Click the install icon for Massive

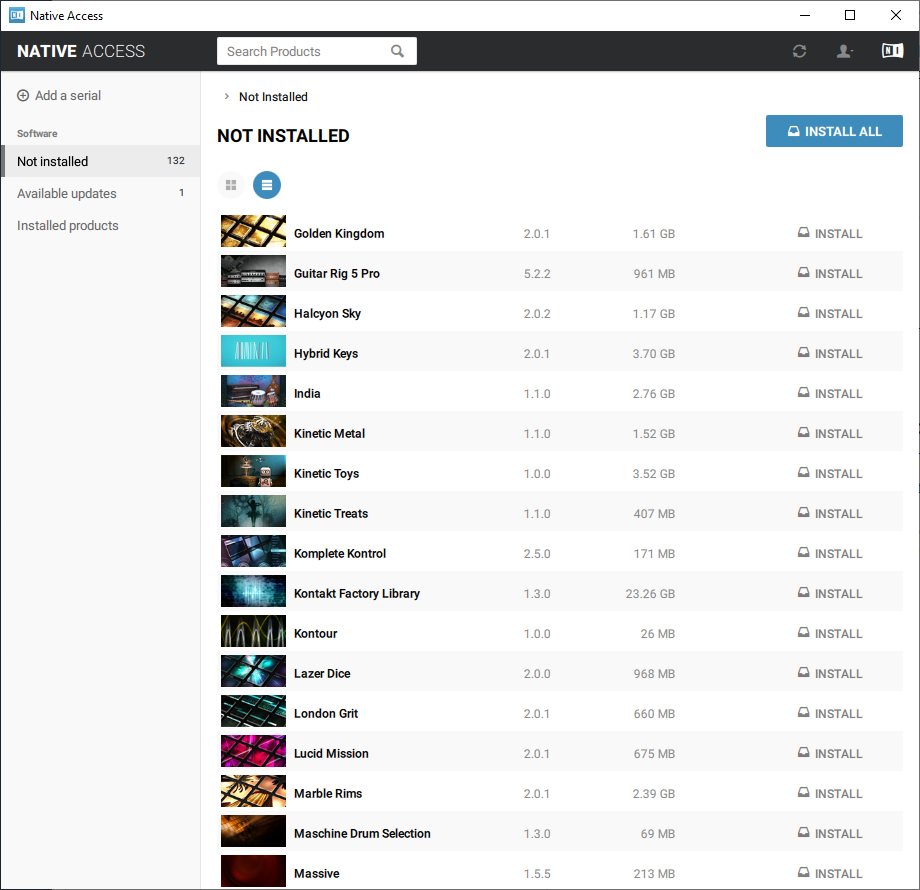pos(803,874)
